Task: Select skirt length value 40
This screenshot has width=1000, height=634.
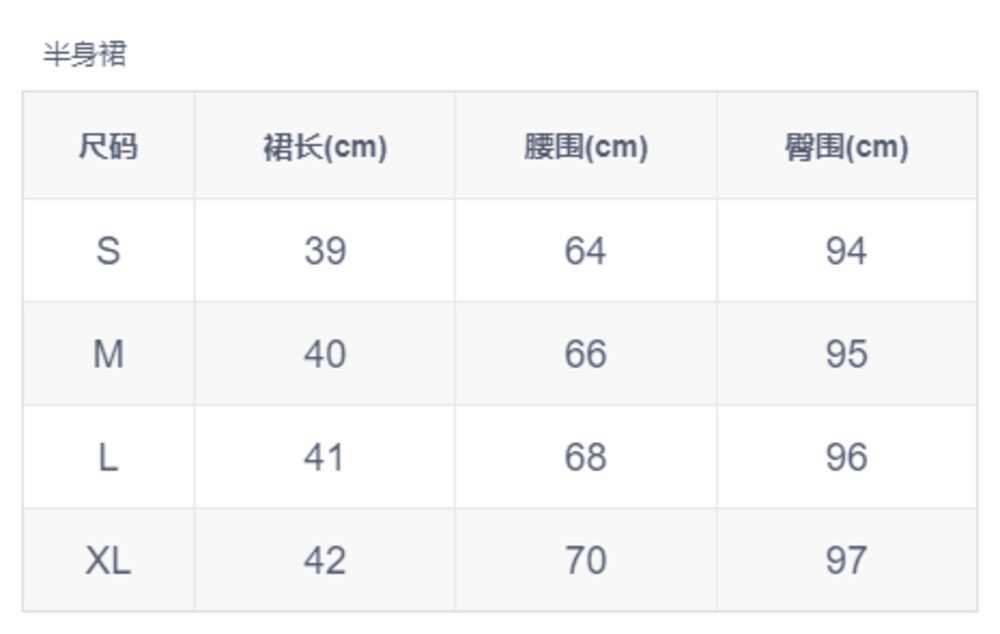Action: 325,354
